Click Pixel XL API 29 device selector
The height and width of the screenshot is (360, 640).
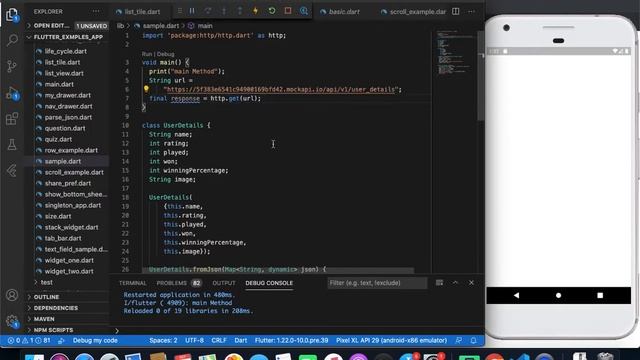click(391, 340)
